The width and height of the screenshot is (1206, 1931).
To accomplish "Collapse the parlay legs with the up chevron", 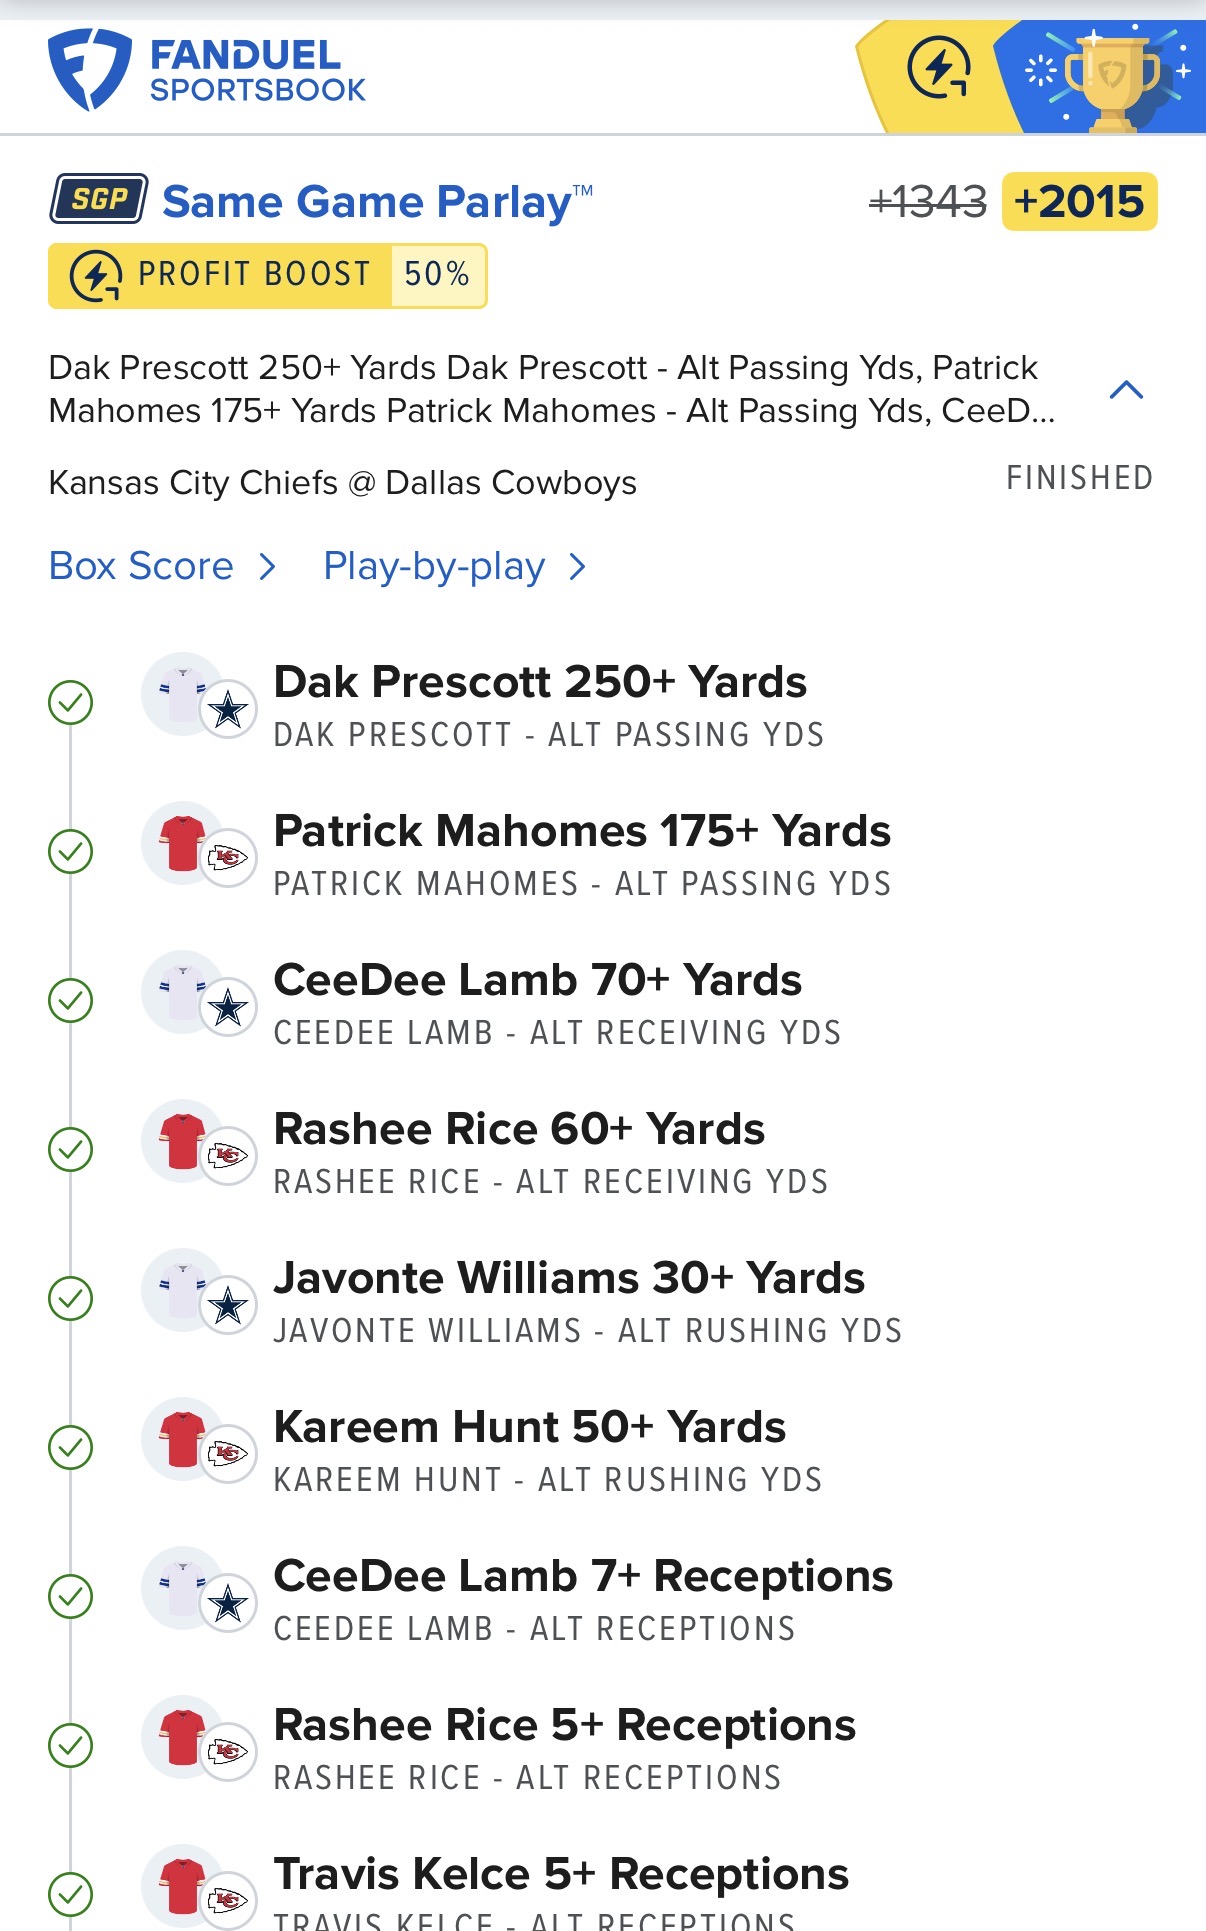I will 1126,390.
